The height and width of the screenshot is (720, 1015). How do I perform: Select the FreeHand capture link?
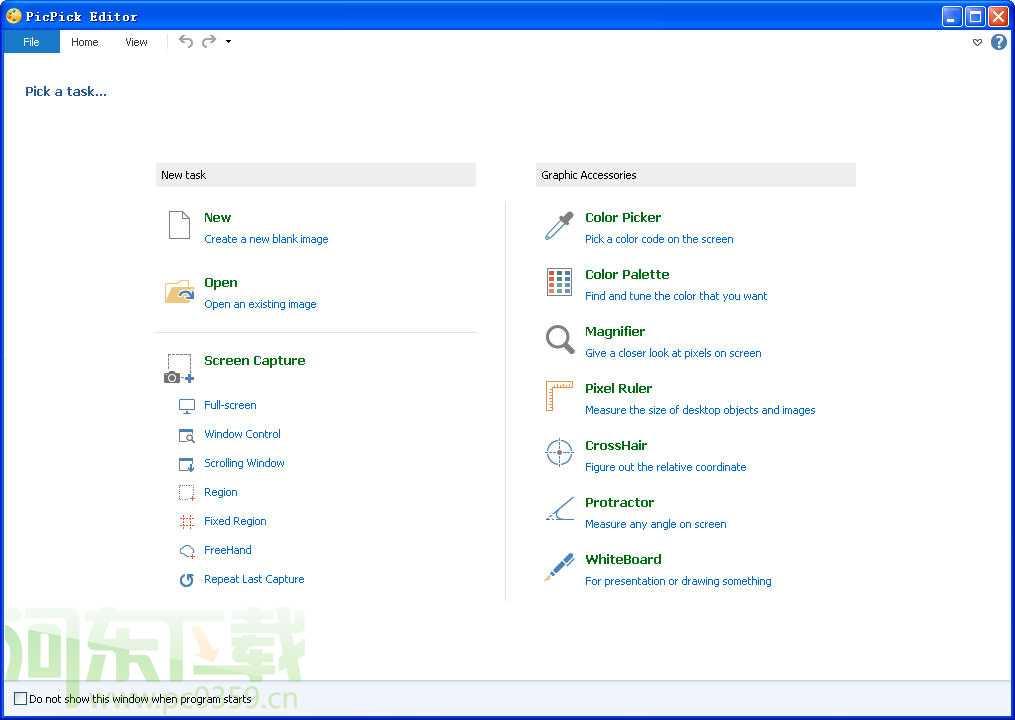click(x=228, y=550)
